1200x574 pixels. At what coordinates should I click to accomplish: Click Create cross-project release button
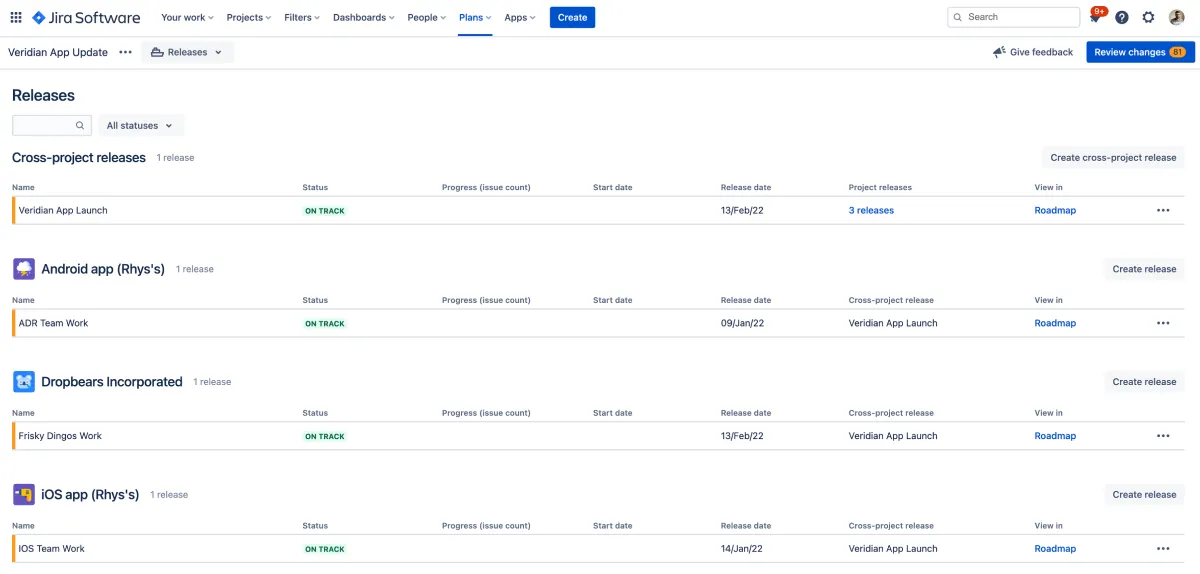click(x=1113, y=158)
